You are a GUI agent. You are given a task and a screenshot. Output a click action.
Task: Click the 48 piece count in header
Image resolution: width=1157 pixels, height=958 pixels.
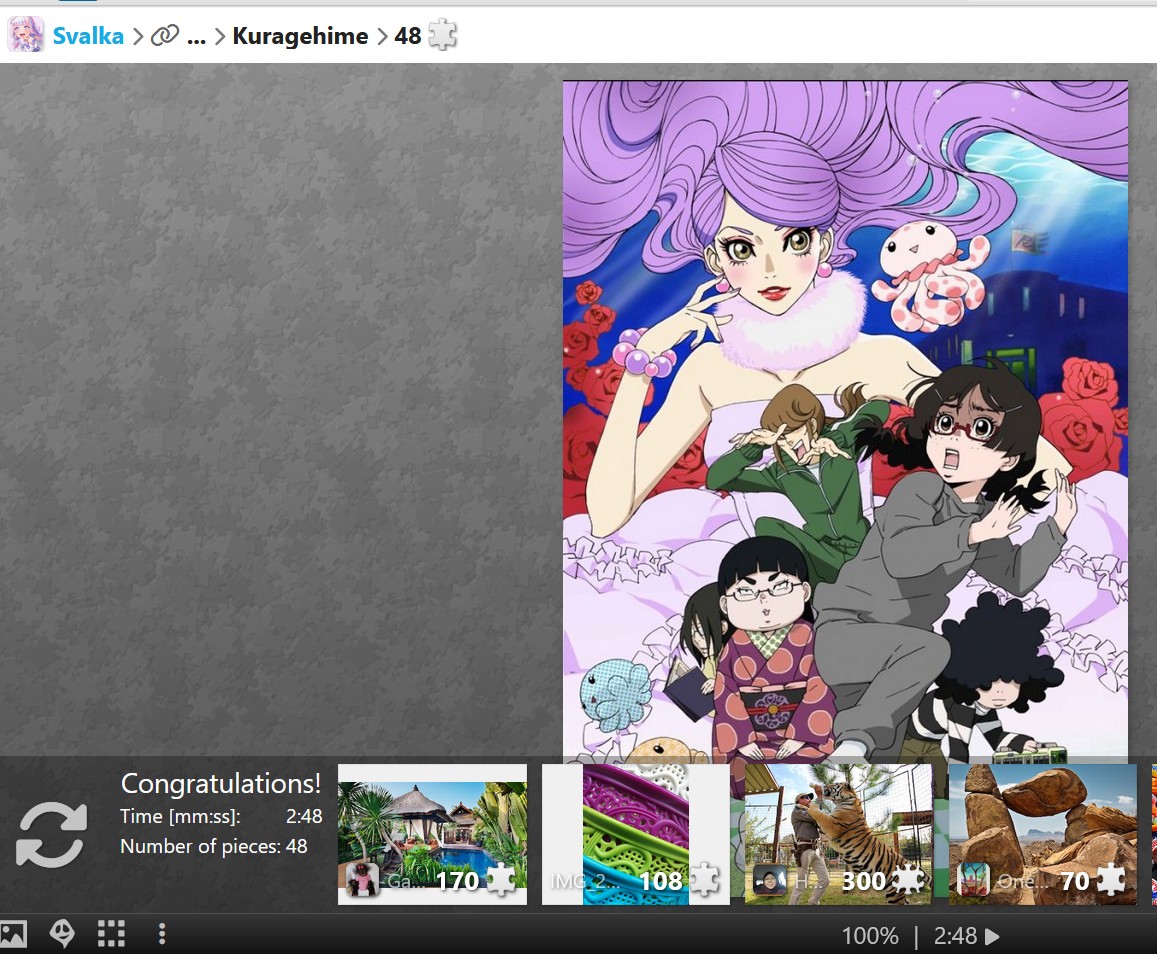point(407,35)
